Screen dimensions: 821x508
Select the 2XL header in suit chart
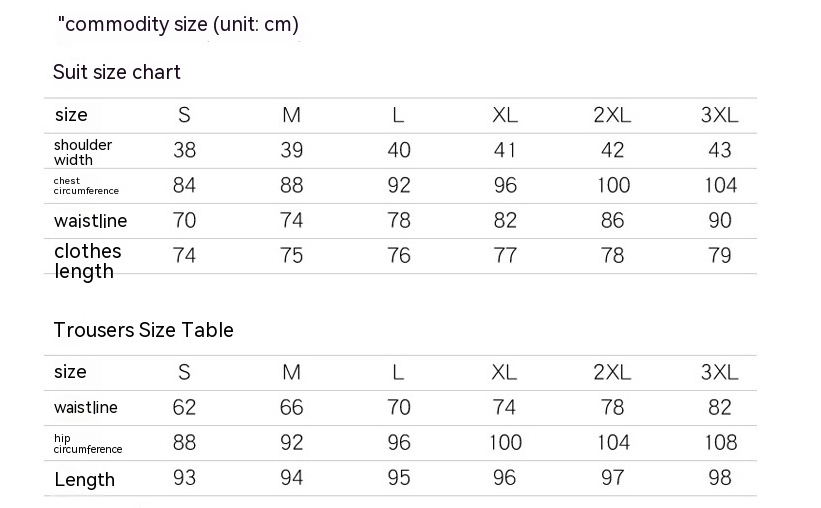tap(612, 115)
